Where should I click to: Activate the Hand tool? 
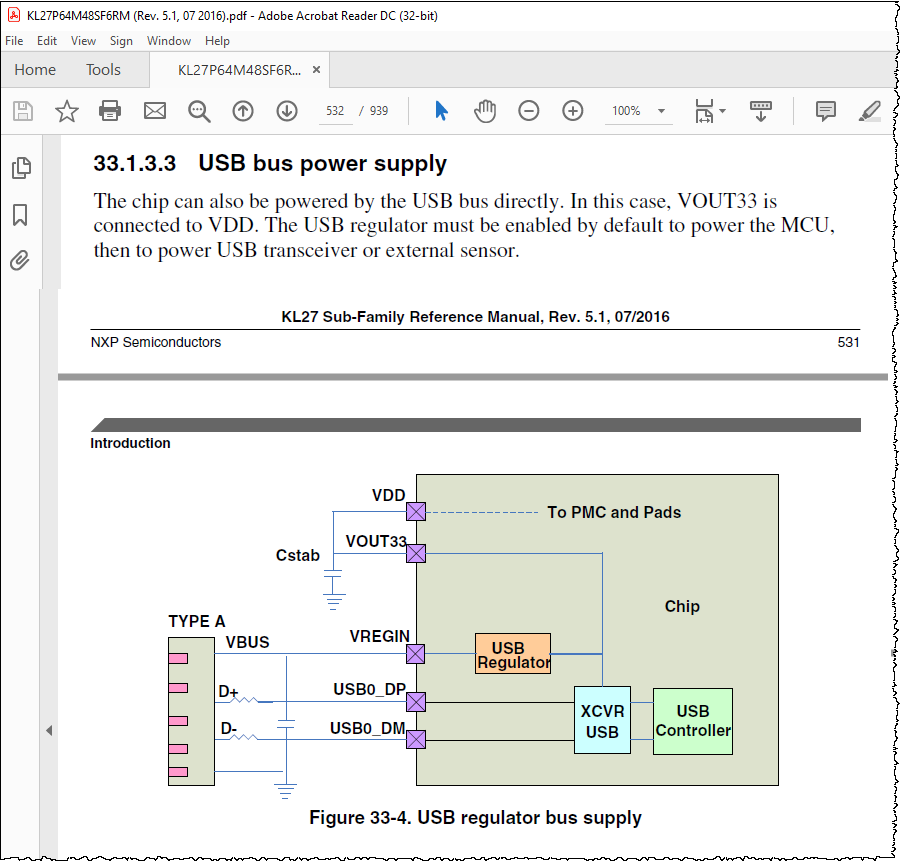(485, 111)
